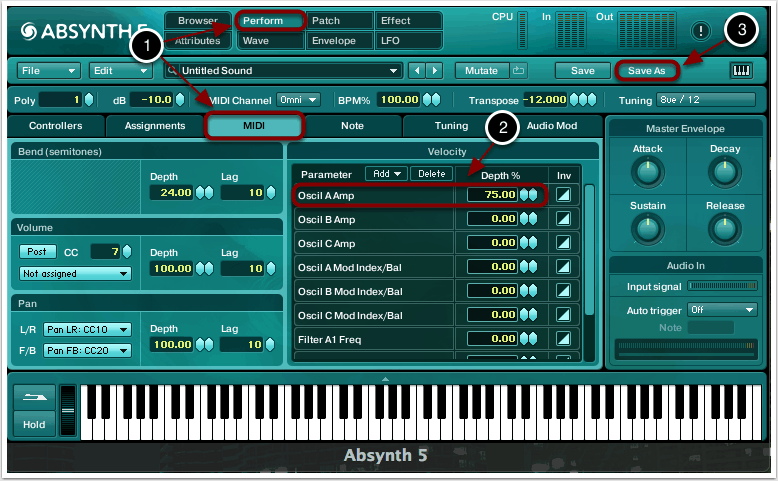Toggle the Post button in Volume

click(38, 252)
